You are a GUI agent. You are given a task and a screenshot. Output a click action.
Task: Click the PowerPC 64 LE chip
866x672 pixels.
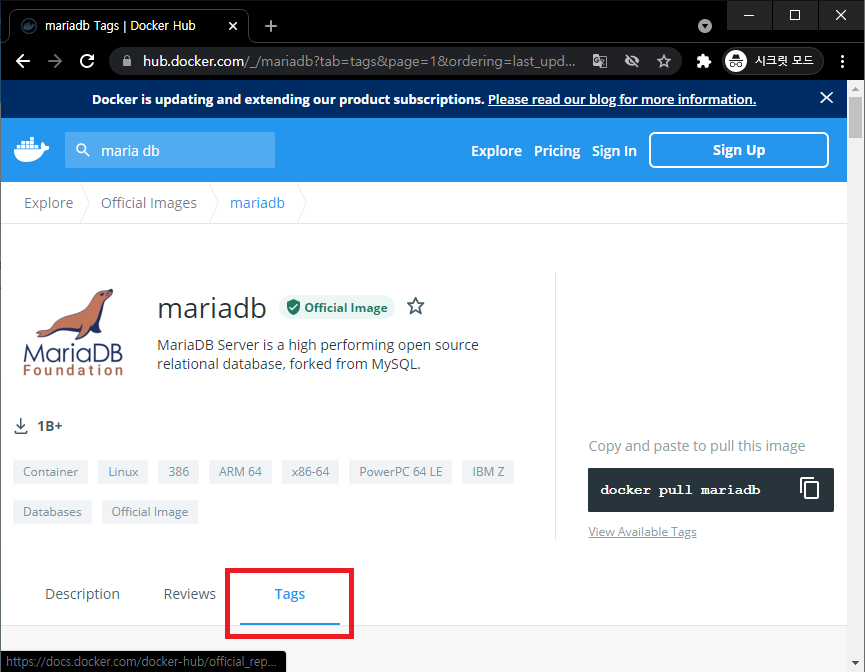[x=400, y=472]
